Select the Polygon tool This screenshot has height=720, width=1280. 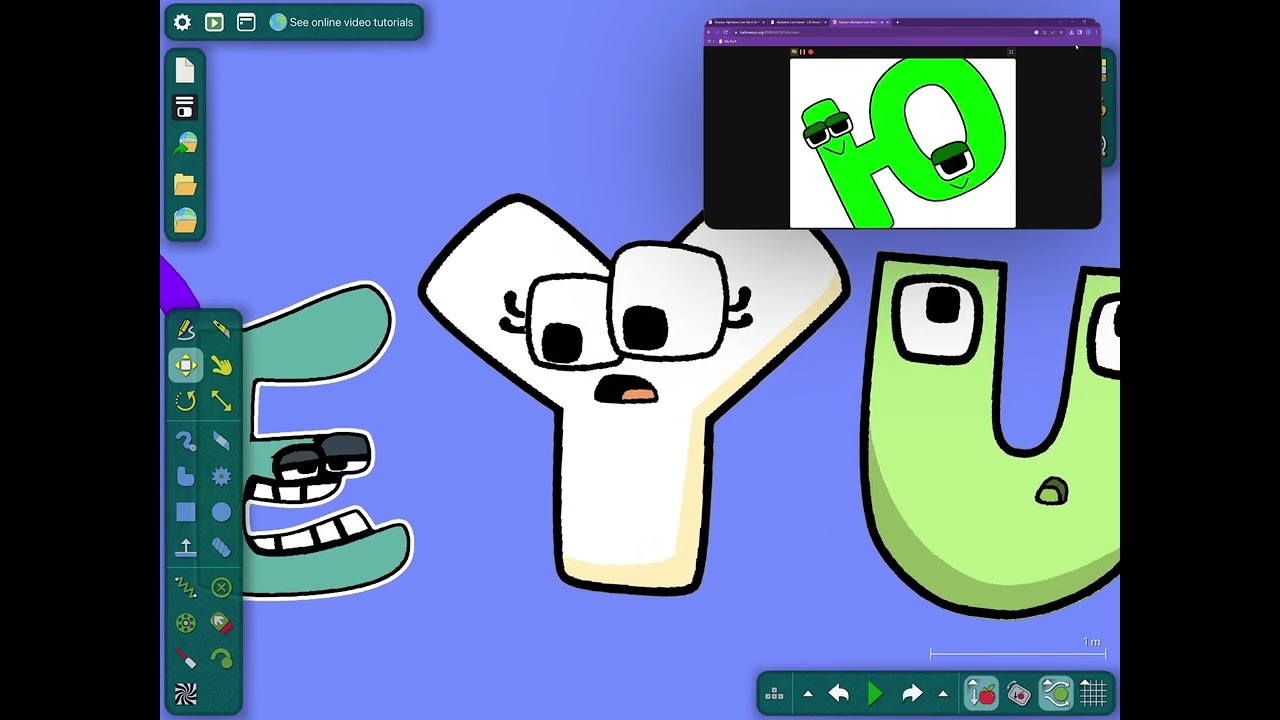(x=186, y=477)
